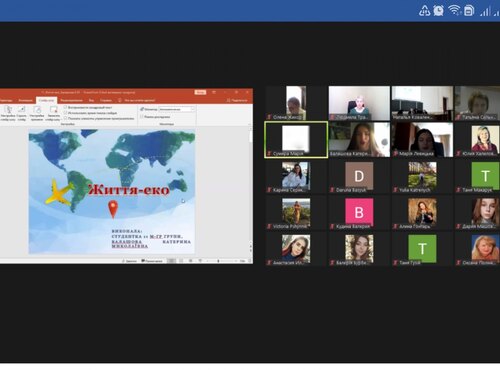
Task: Open the slide show setup icon in ribbon
Action: point(8,113)
